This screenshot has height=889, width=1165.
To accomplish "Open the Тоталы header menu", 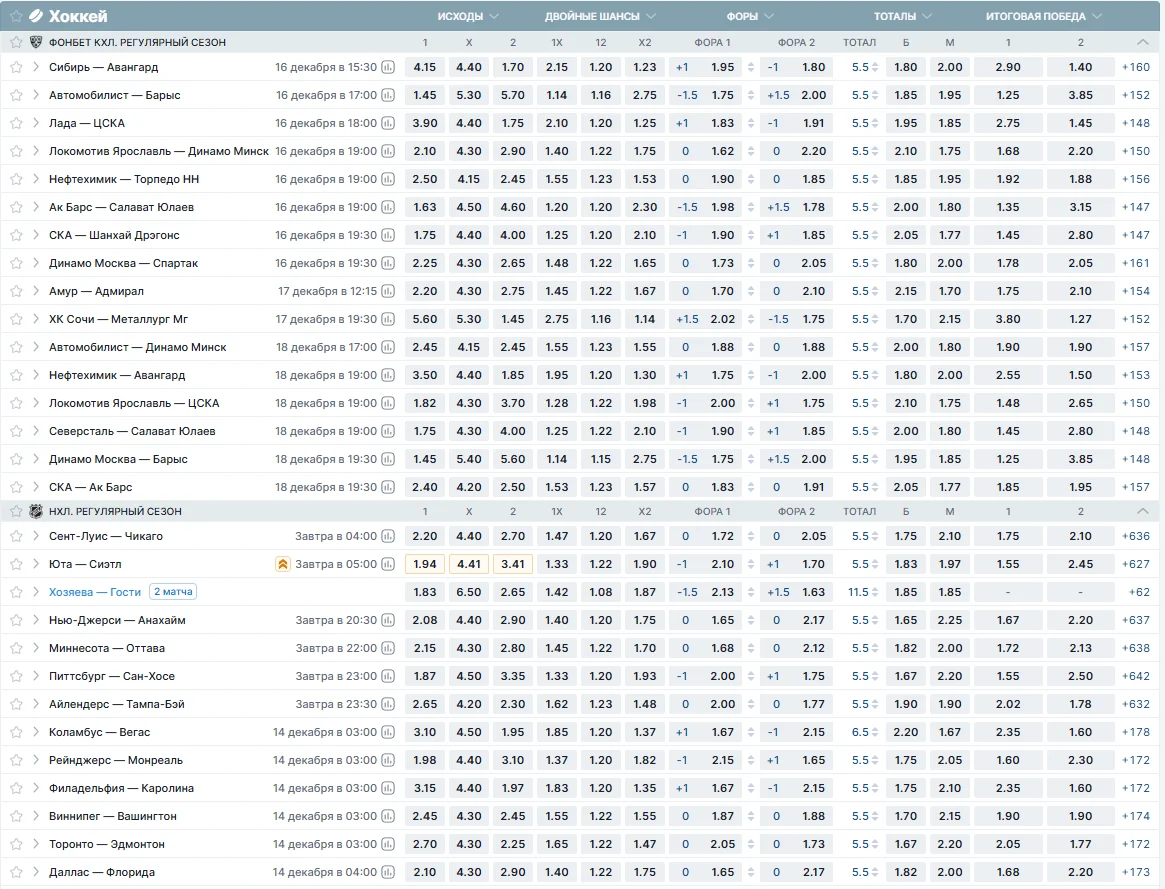I will pos(926,16).
